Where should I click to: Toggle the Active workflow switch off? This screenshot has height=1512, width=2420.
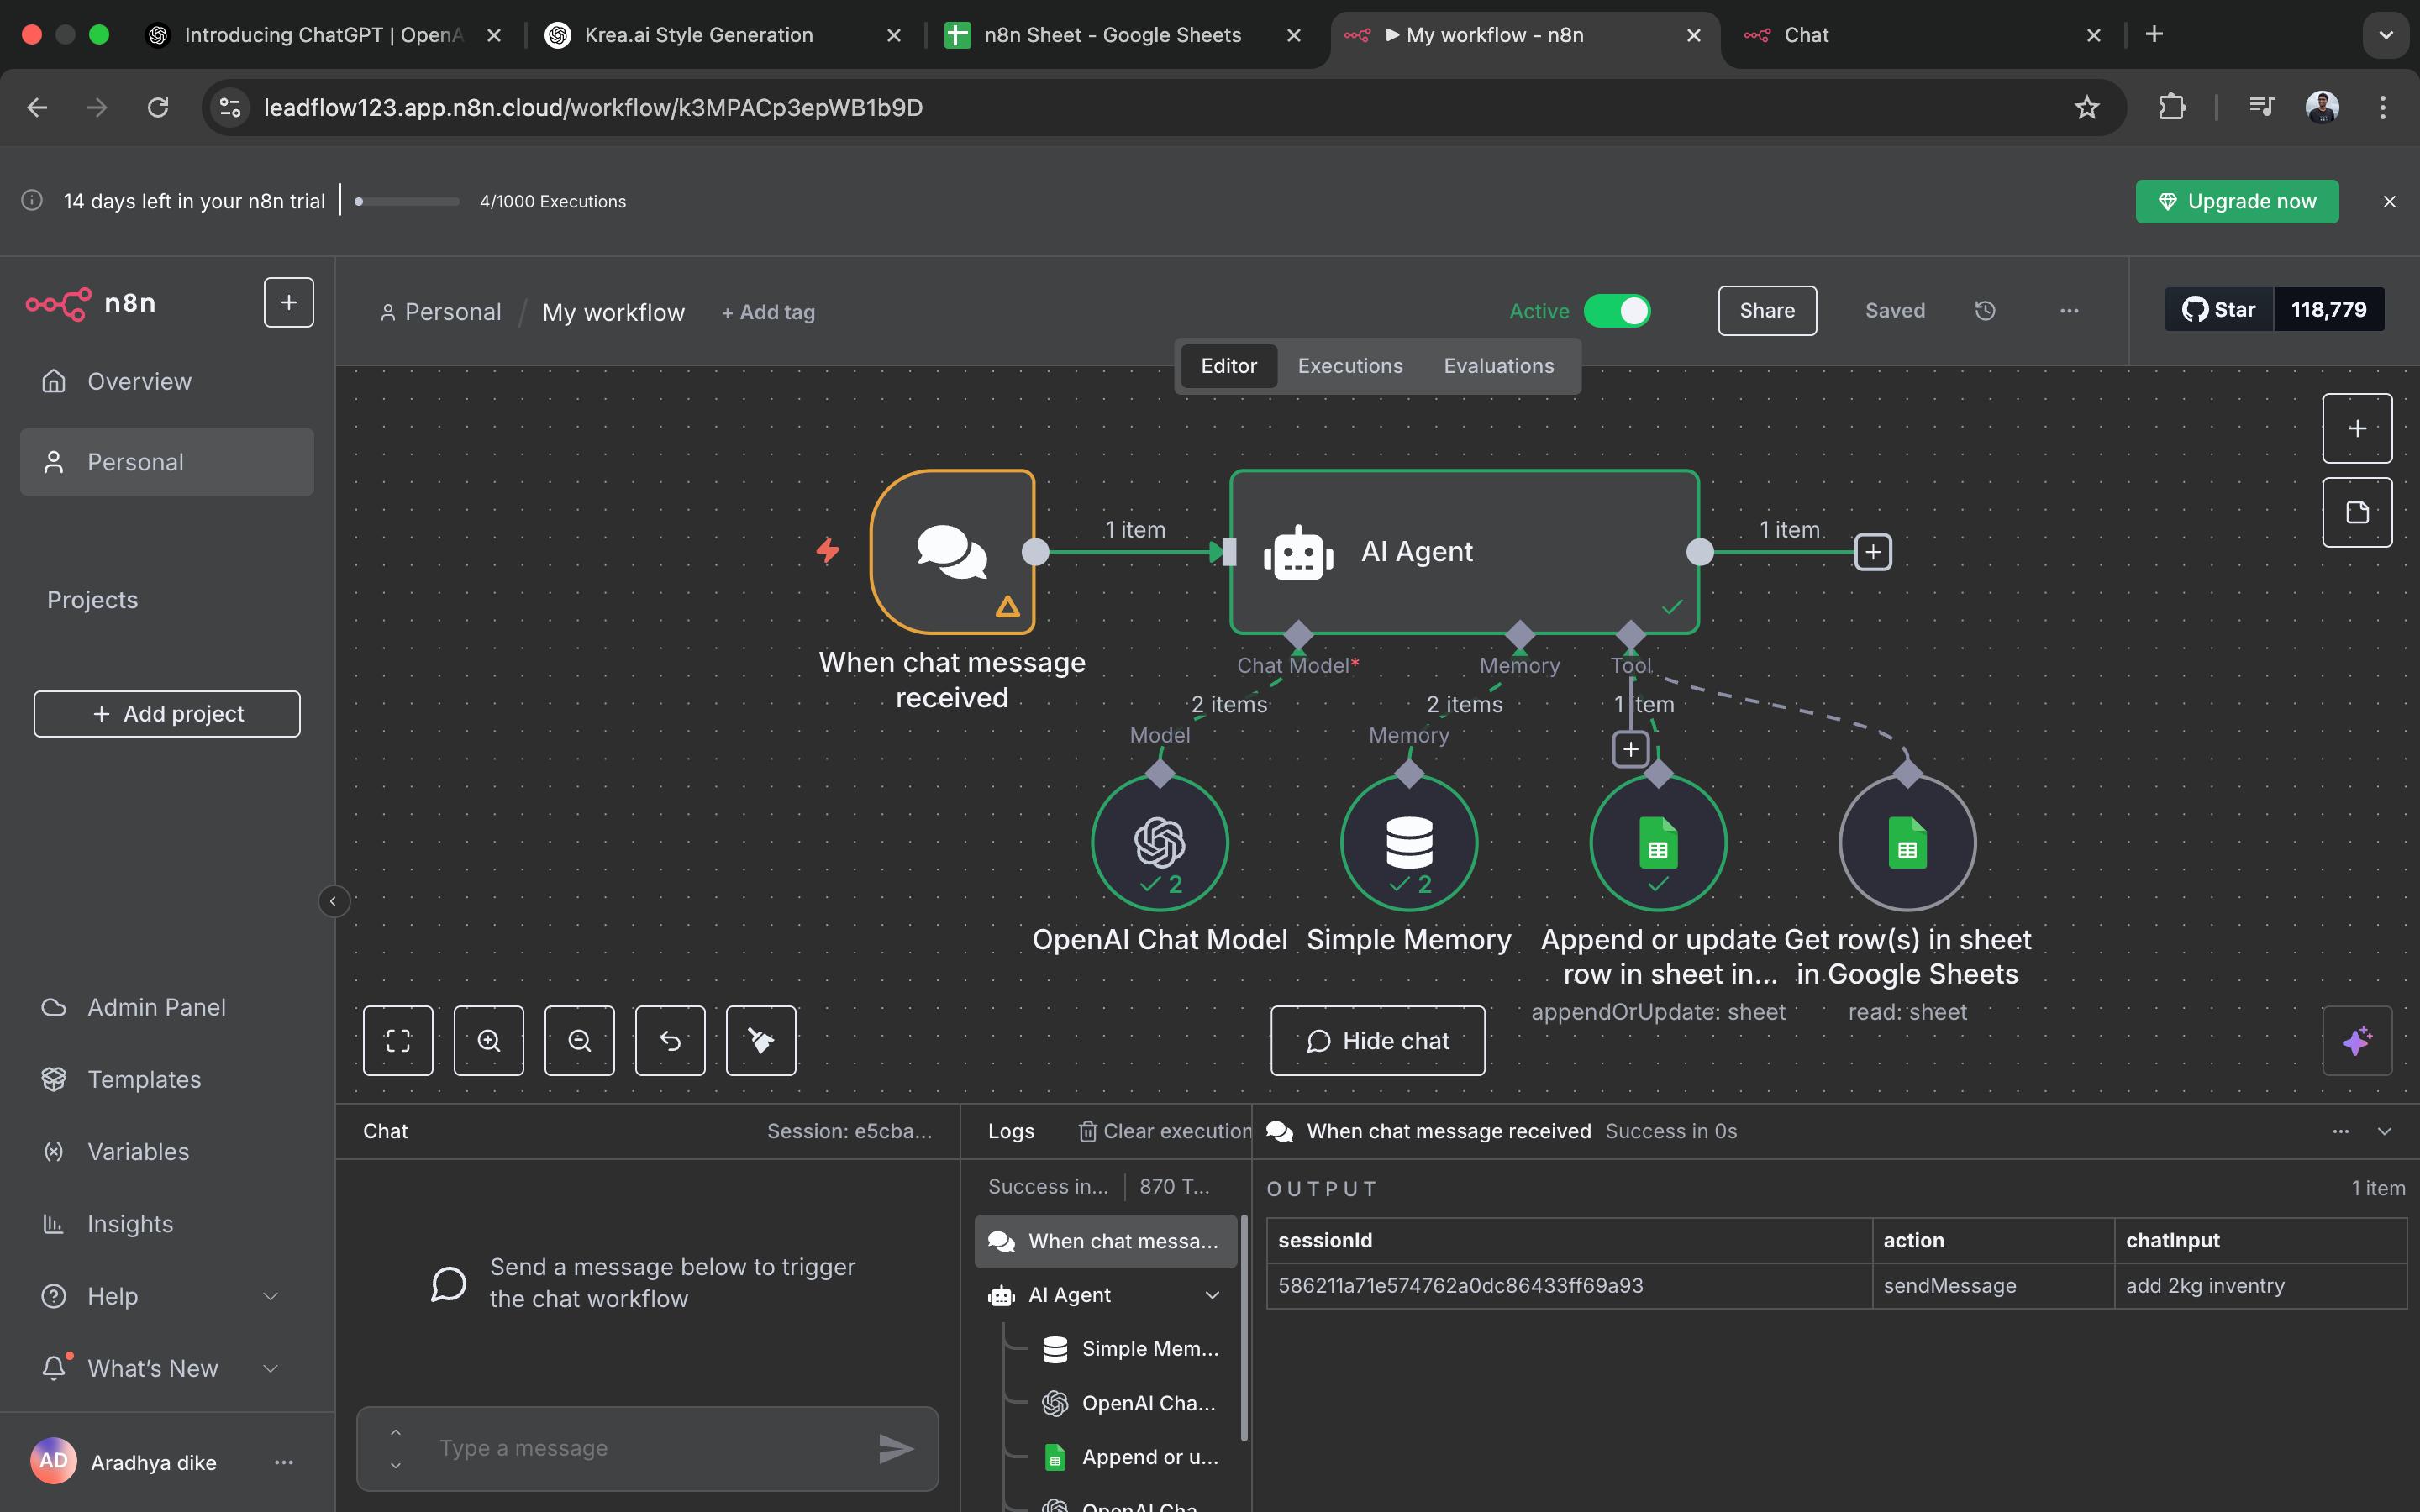(1617, 311)
